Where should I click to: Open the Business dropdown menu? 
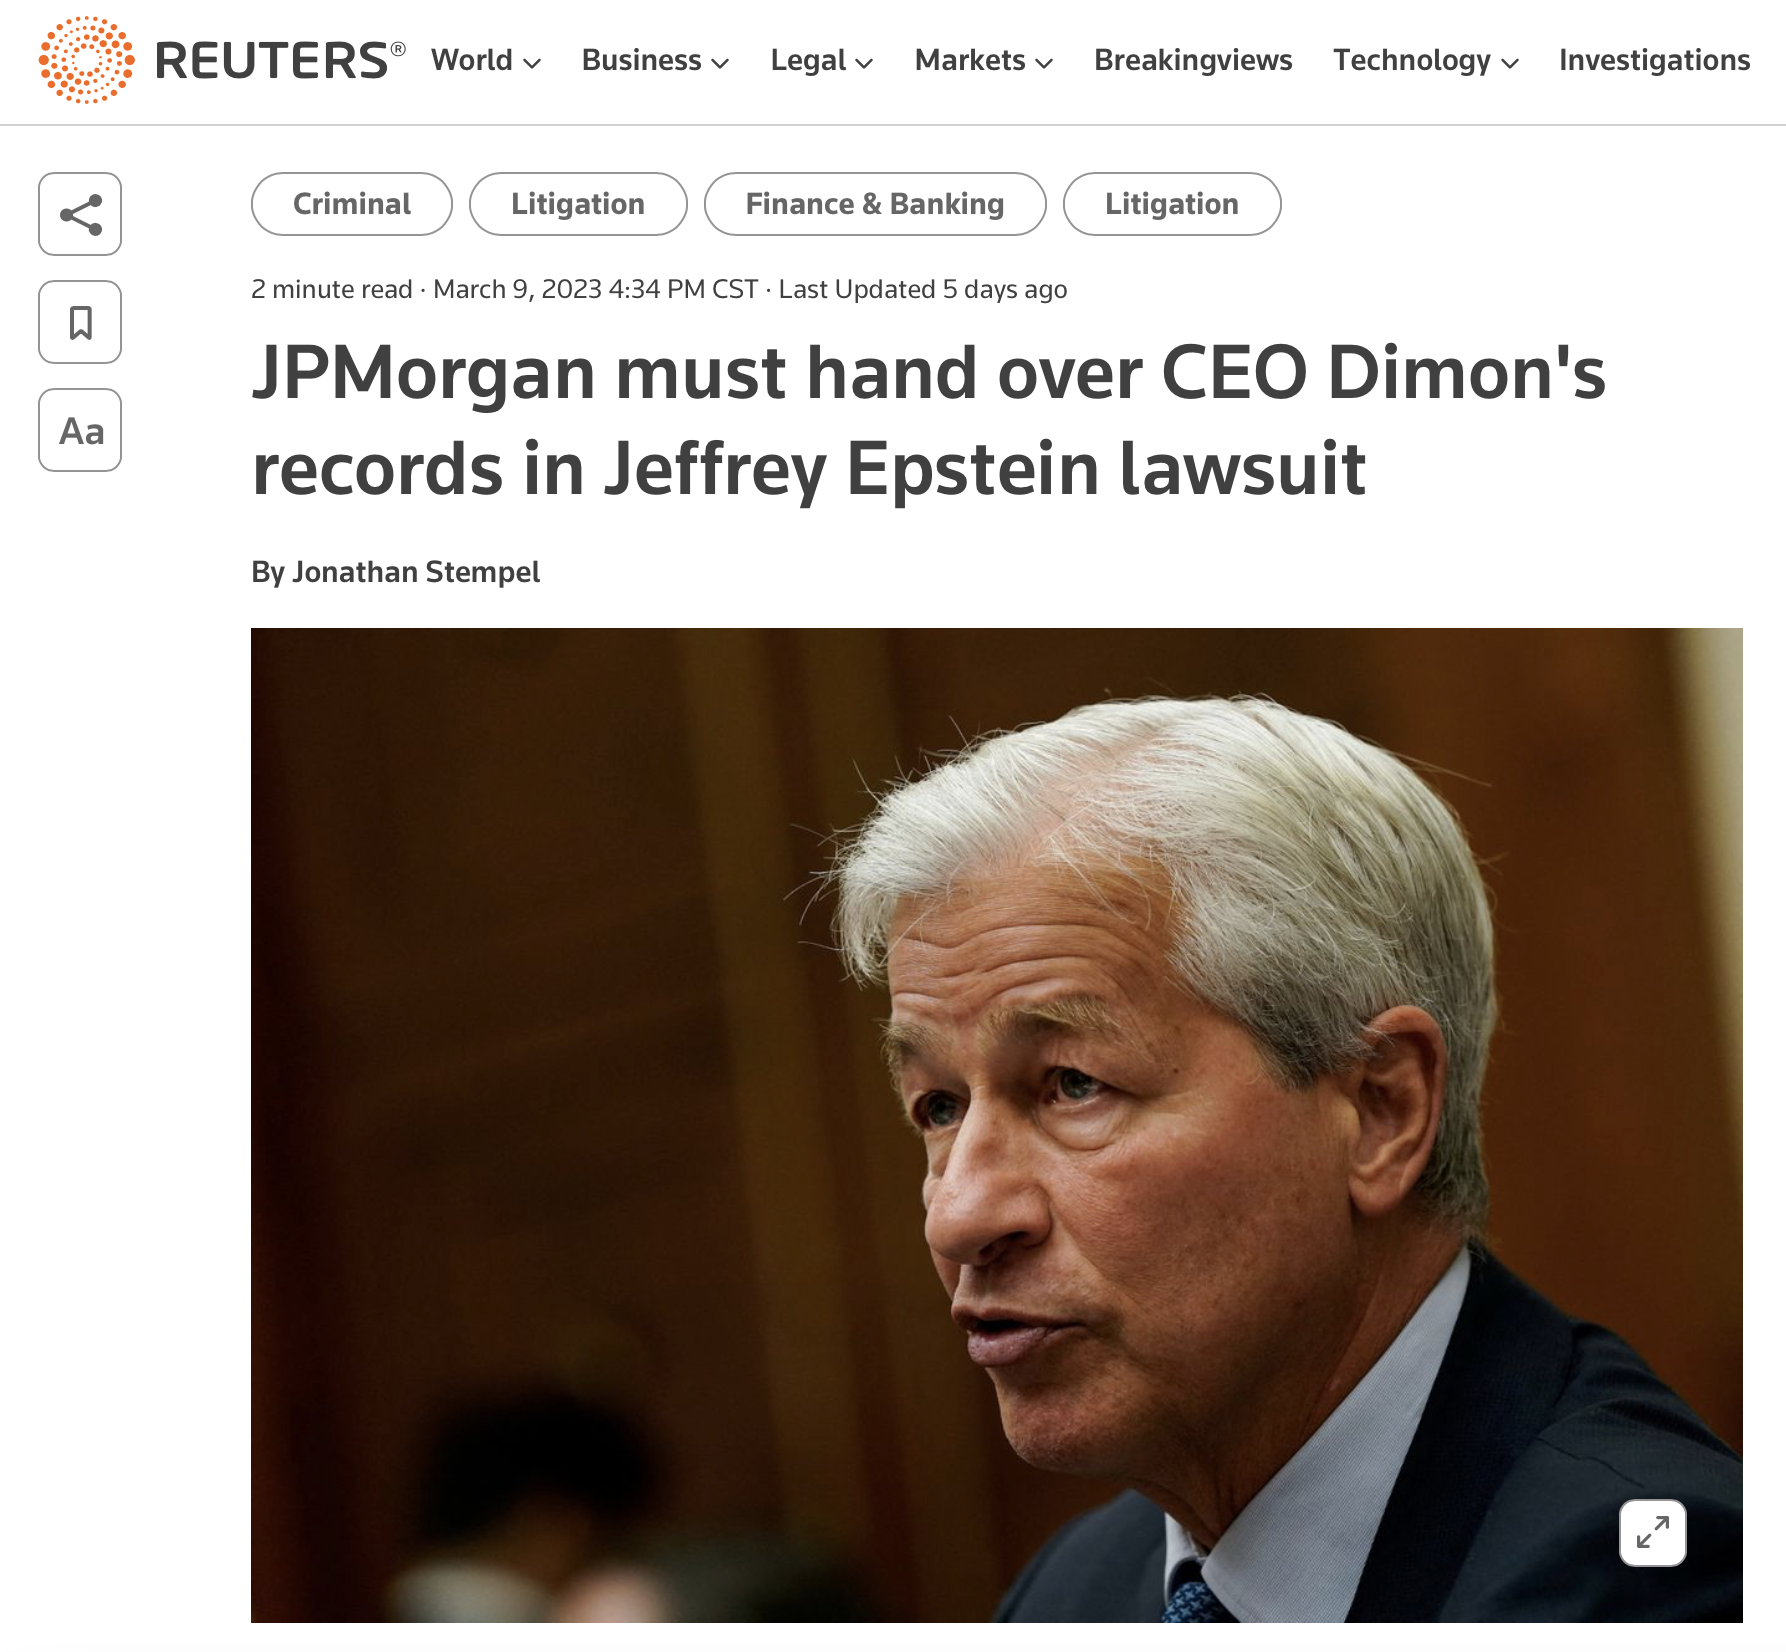click(x=655, y=60)
